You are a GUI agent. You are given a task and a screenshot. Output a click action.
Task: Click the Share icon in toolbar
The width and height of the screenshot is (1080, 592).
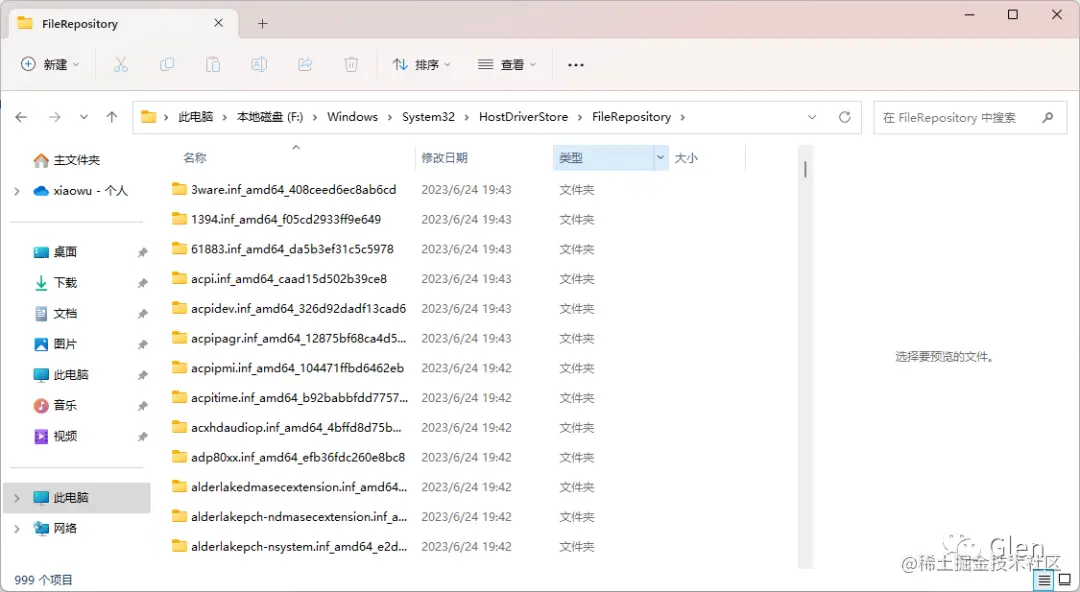tap(305, 64)
